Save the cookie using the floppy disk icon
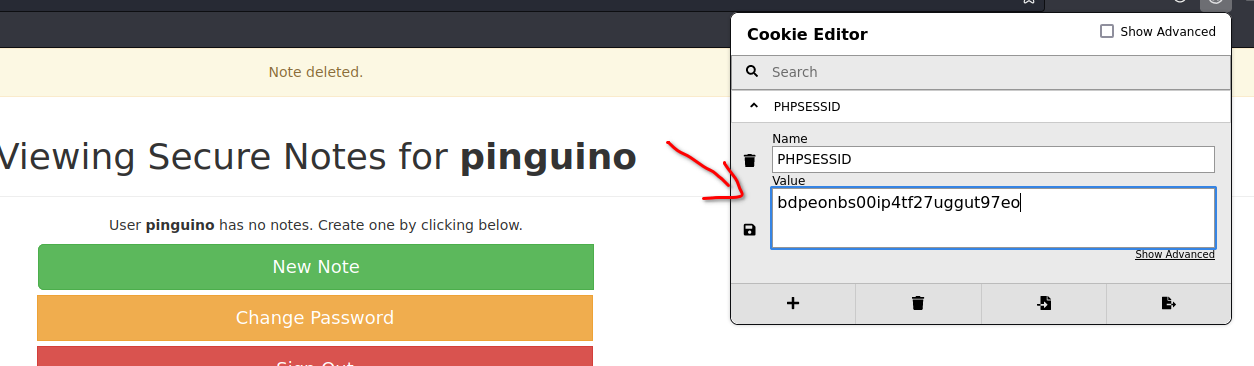Screen dimensions: 1254x366 [x=750, y=230]
